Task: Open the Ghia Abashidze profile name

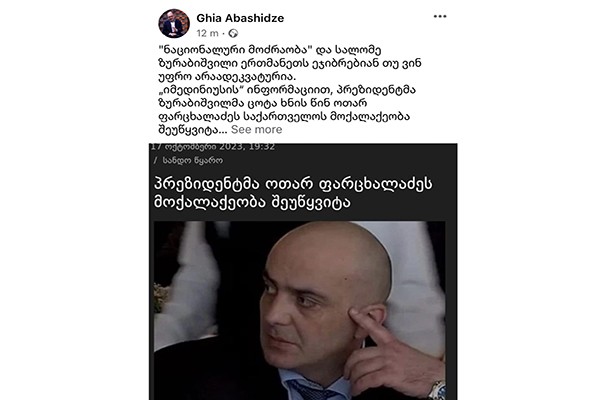Action: pyautogui.click(x=240, y=18)
